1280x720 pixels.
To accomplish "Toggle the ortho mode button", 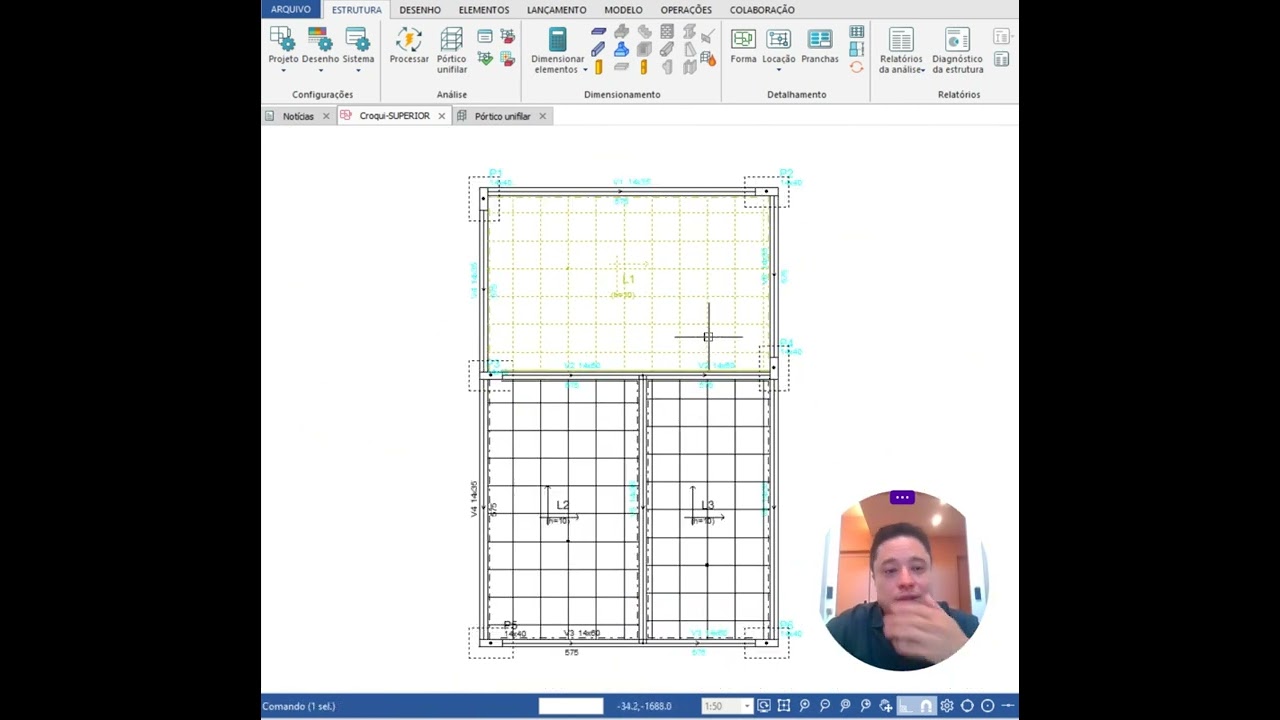I will 906,706.
